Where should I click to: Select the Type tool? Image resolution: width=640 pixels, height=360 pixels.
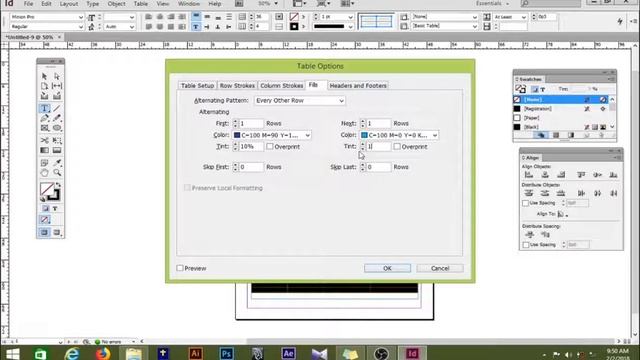(44, 109)
